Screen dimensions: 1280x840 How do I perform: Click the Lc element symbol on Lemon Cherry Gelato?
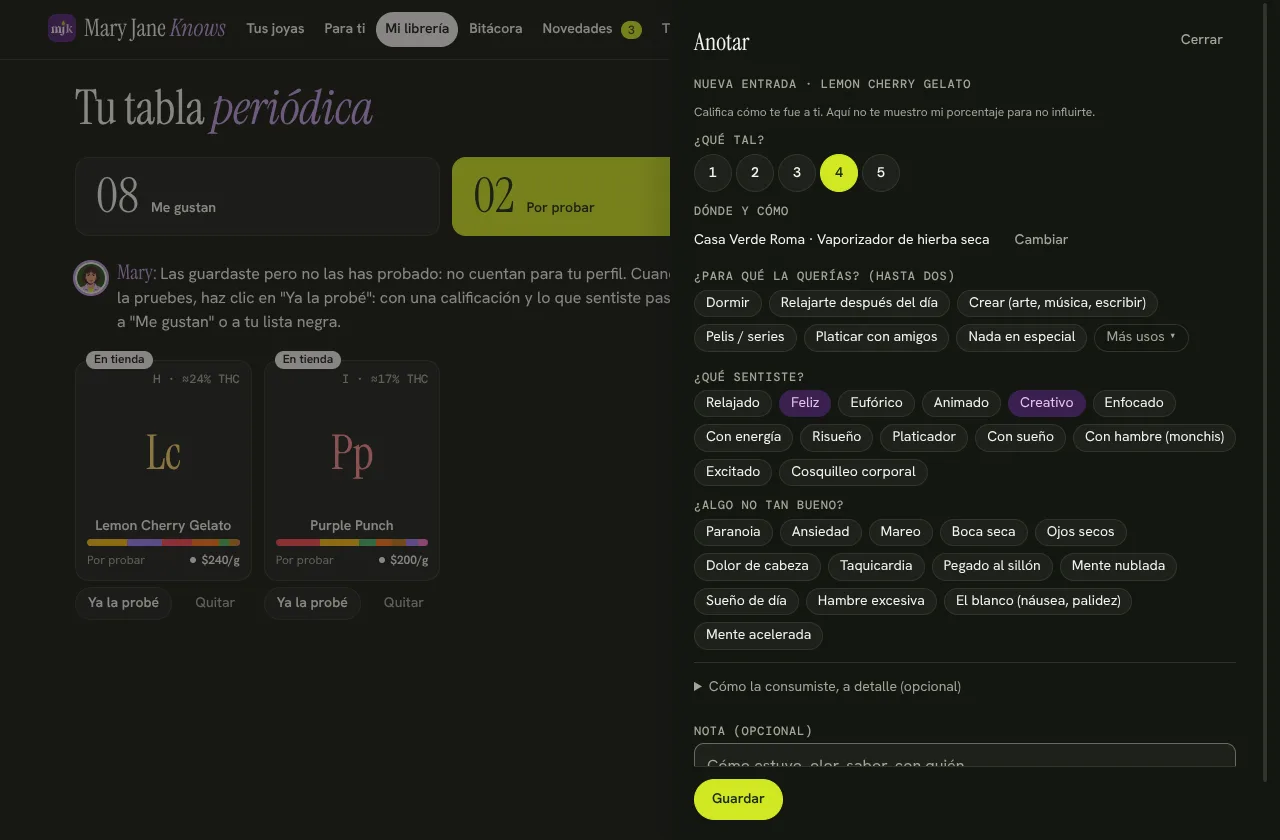coord(163,452)
